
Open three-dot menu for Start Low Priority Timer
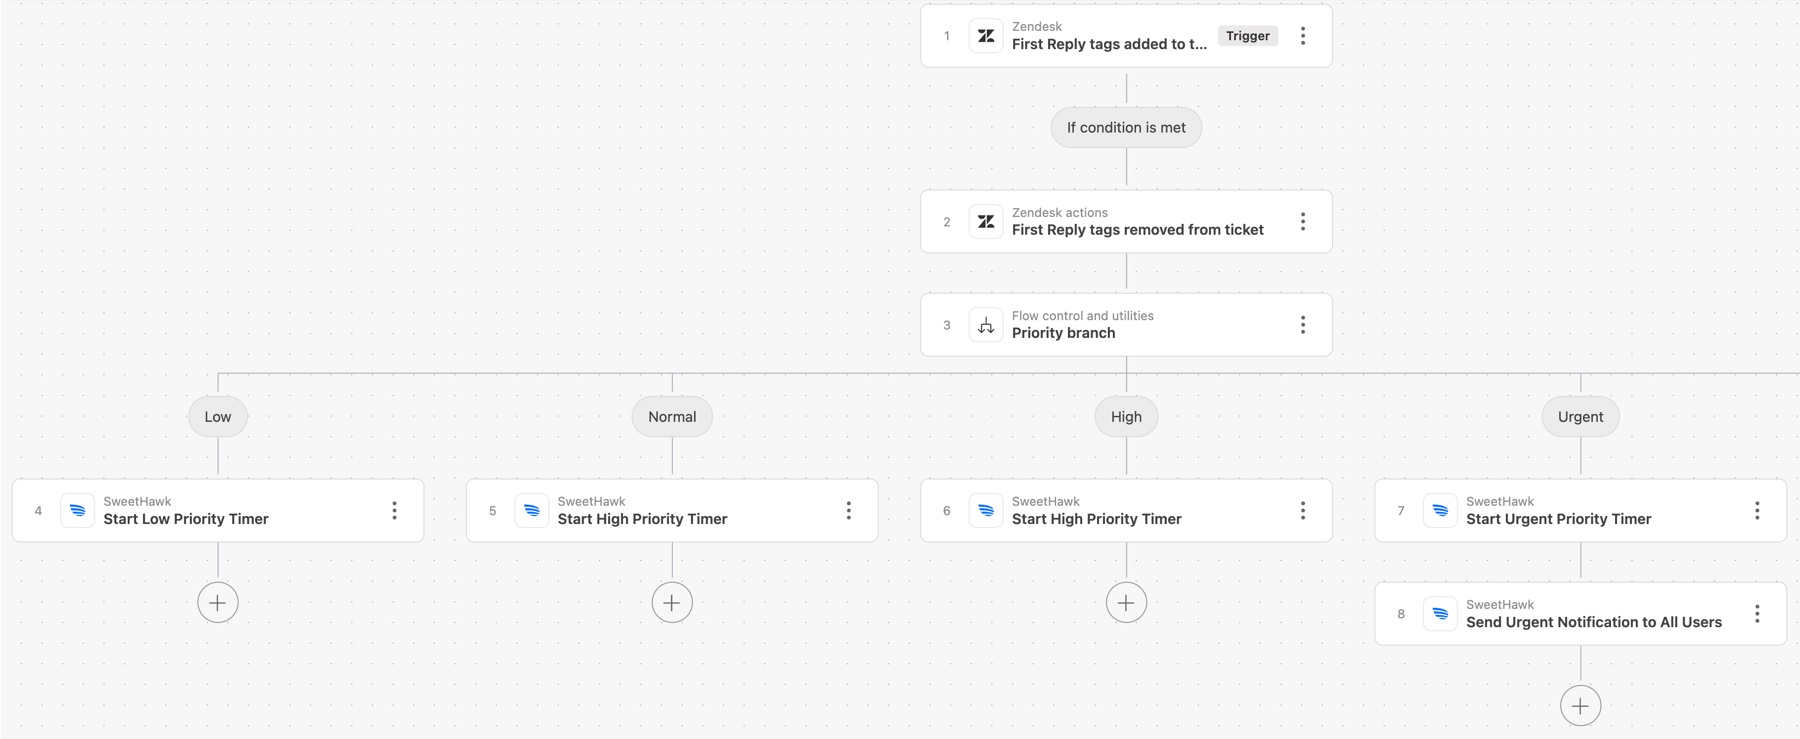coord(394,511)
